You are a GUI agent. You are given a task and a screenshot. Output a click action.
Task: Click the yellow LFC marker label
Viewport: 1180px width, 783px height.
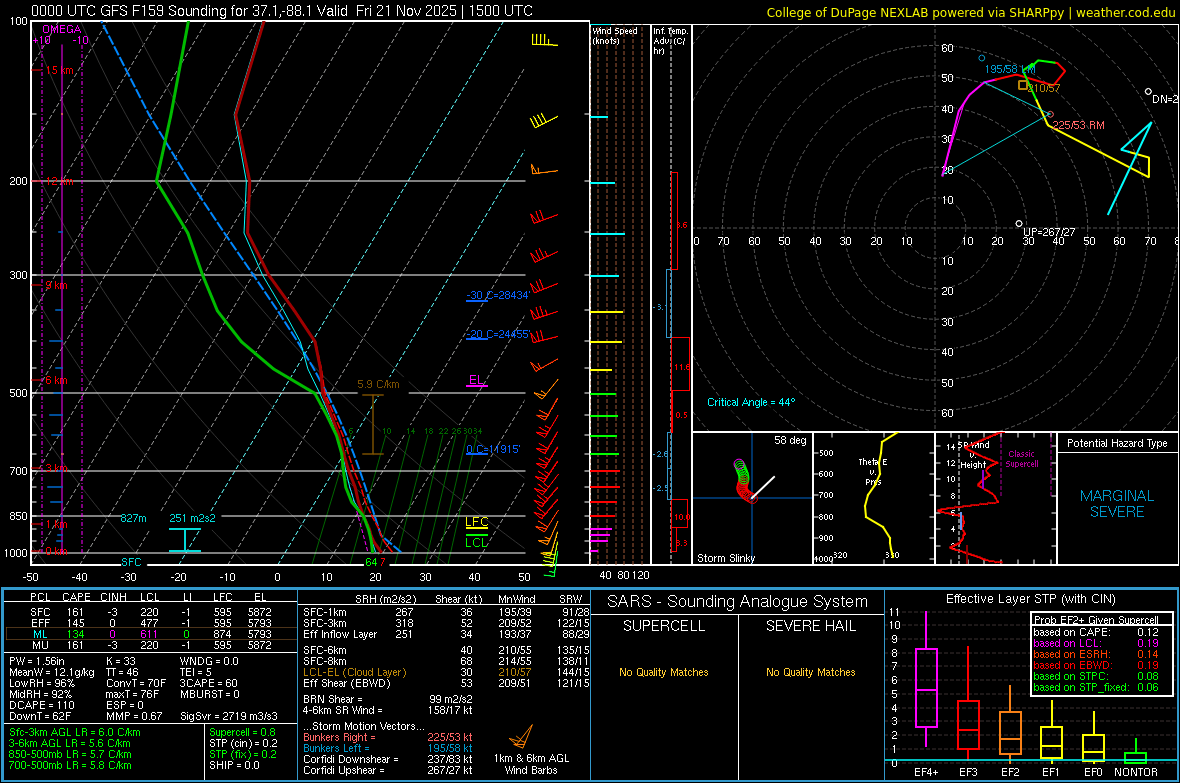click(x=476, y=522)
